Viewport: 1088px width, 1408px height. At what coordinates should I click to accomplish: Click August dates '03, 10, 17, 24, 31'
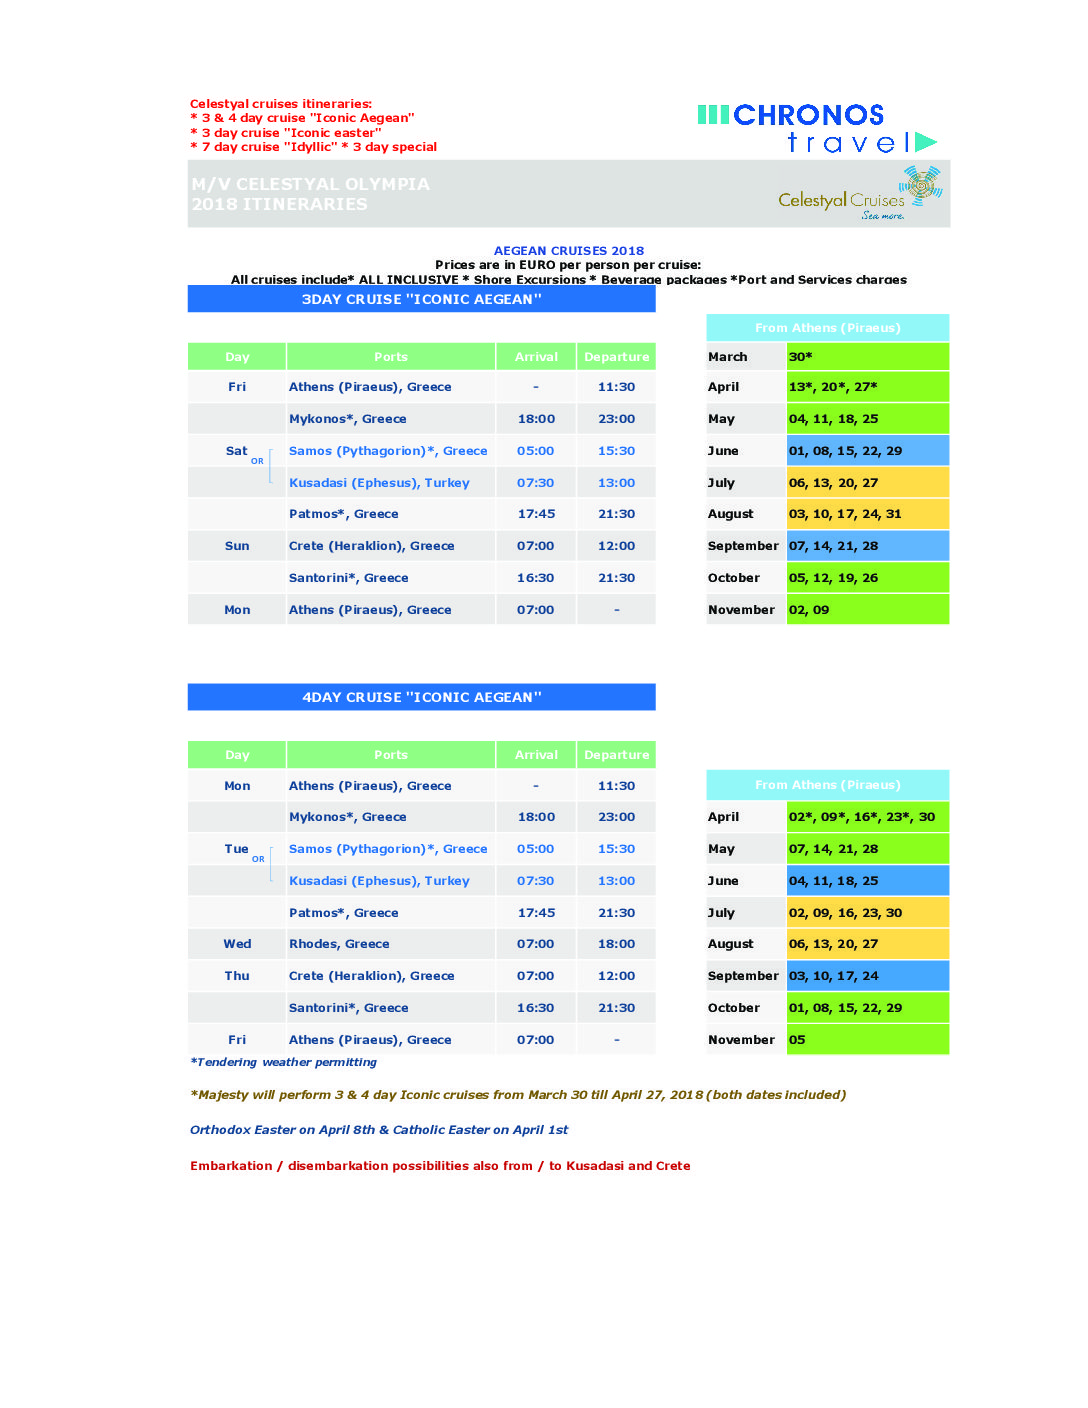tap(868, 514)
